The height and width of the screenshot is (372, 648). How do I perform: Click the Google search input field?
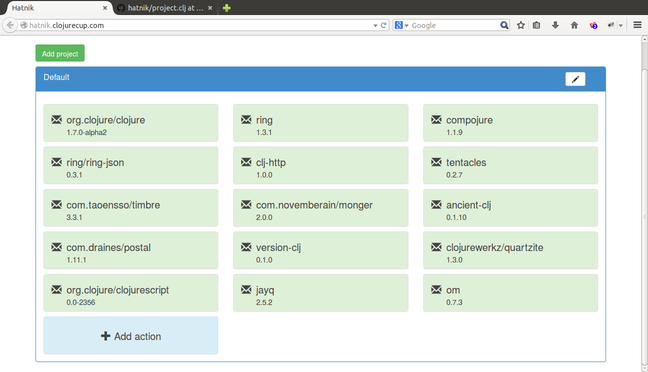(455, 25)
